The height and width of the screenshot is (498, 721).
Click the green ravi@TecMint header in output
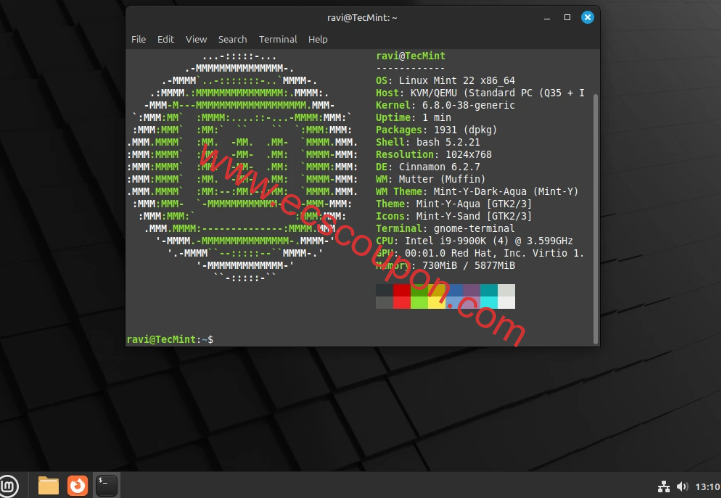pyautogui.click(x=410, y=56)
